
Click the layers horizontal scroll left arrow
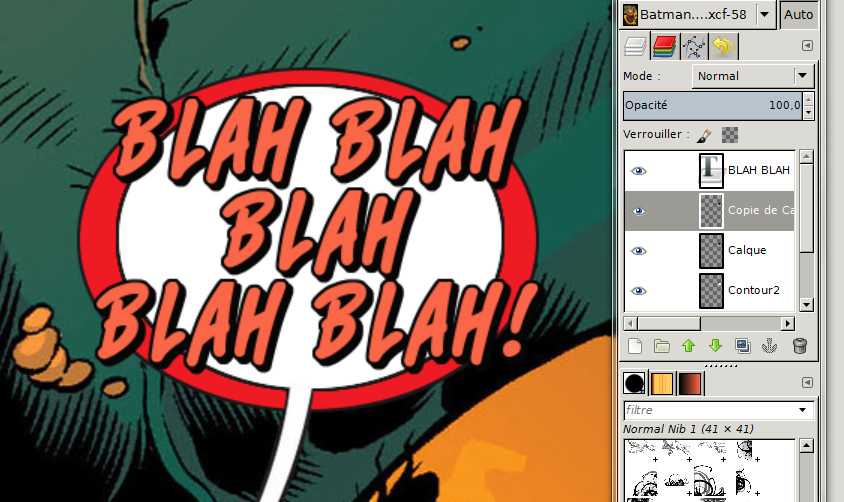pos(630,323)
